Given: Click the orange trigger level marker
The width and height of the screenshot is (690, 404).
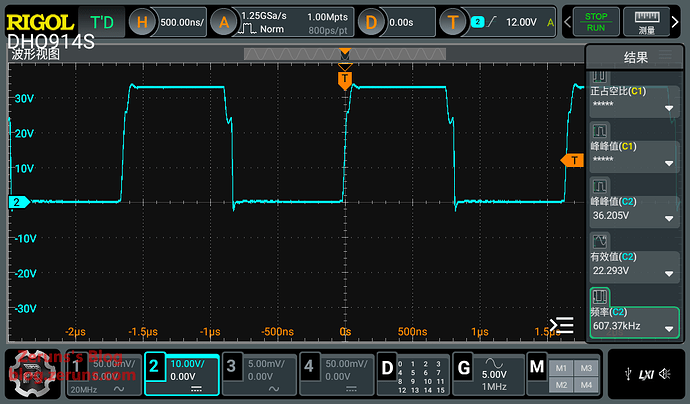Looking at the screenshot, I should tap(572, 160).
